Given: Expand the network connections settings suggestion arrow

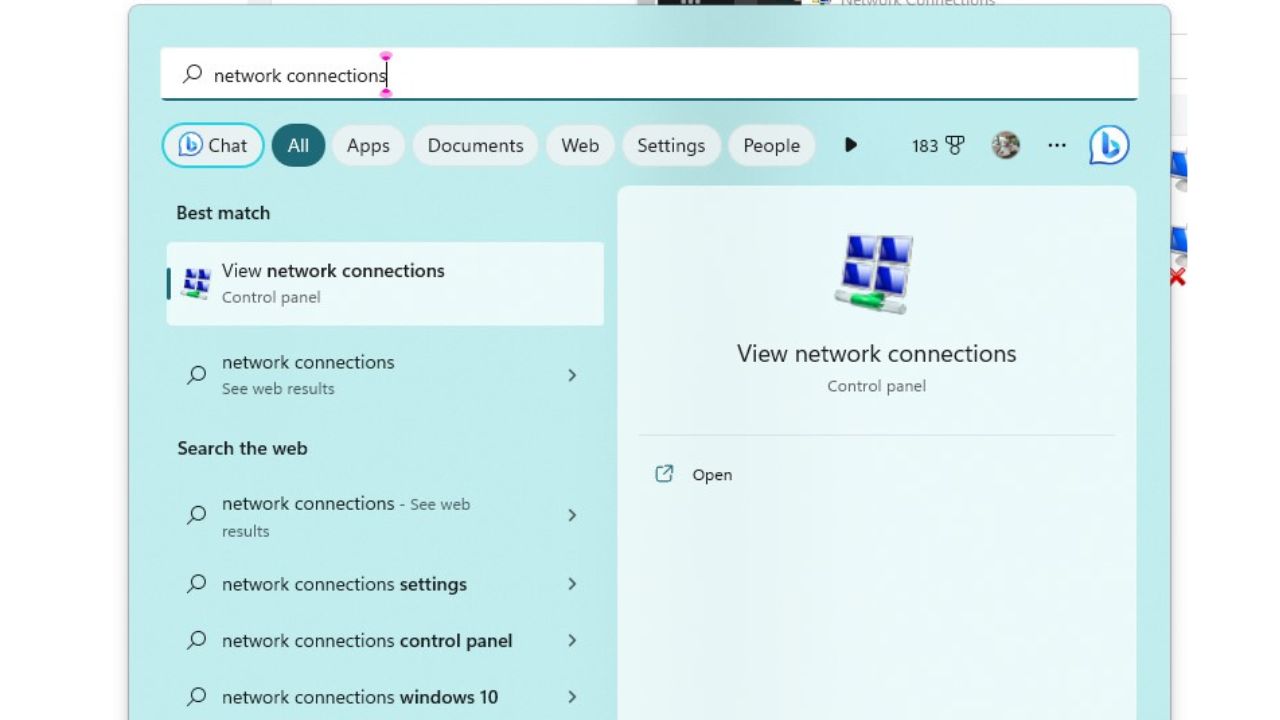Looking at the screenshot, I should tap(572, 584).
